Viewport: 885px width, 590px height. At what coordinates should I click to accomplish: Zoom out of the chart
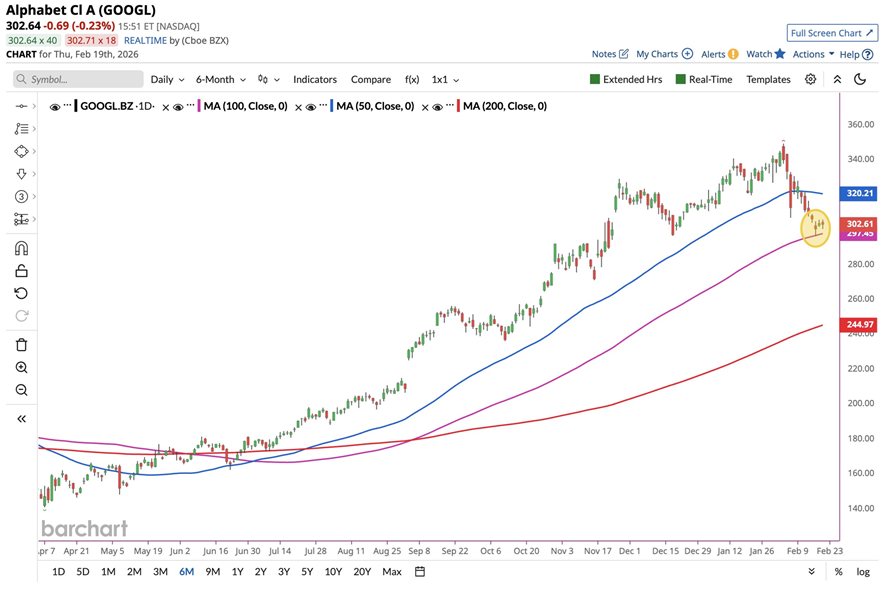[x=21, y=390]
